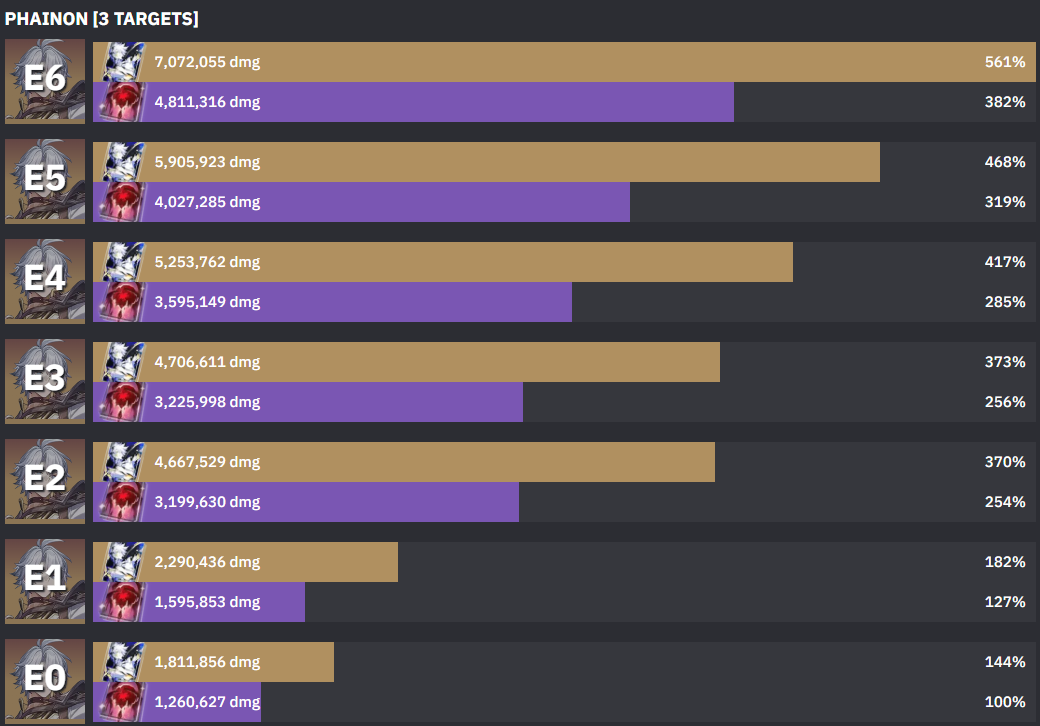Screen dimensions: 1040x726
Task: Click the white-haired light cone icon beside 5,253,762 dmg
Action: tap(123, 262)
